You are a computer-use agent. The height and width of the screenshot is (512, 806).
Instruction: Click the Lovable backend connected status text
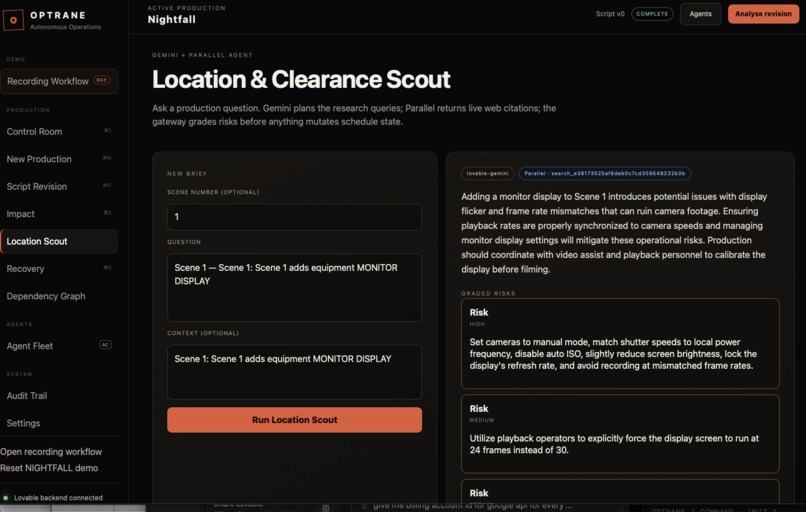pyautogui.click(x=58, y=498)
